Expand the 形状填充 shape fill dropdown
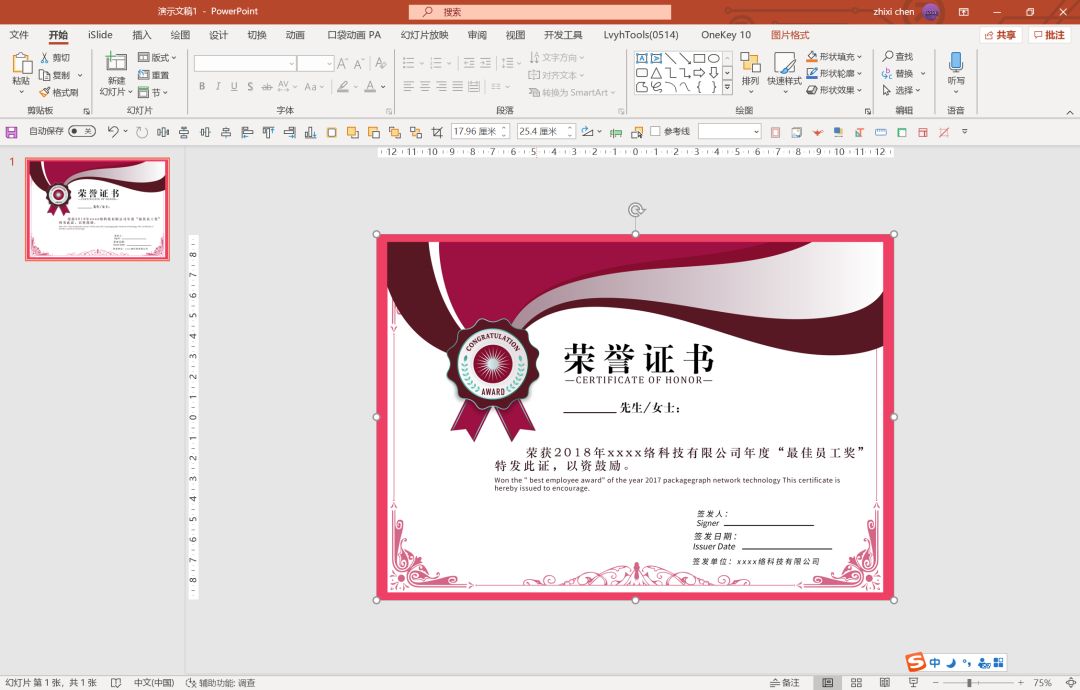1080x690 pixels. (859, 56)
